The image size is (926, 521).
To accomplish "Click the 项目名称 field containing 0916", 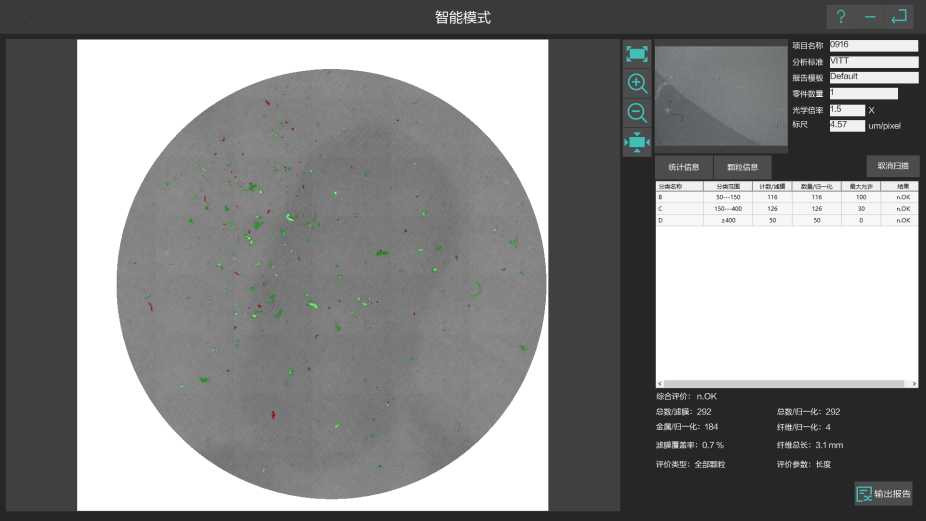I will 873,45.
